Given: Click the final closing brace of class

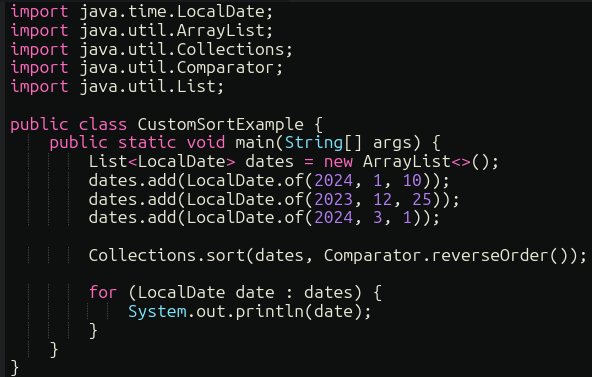Looking at the screenshot, I should [x=14, y=368].
